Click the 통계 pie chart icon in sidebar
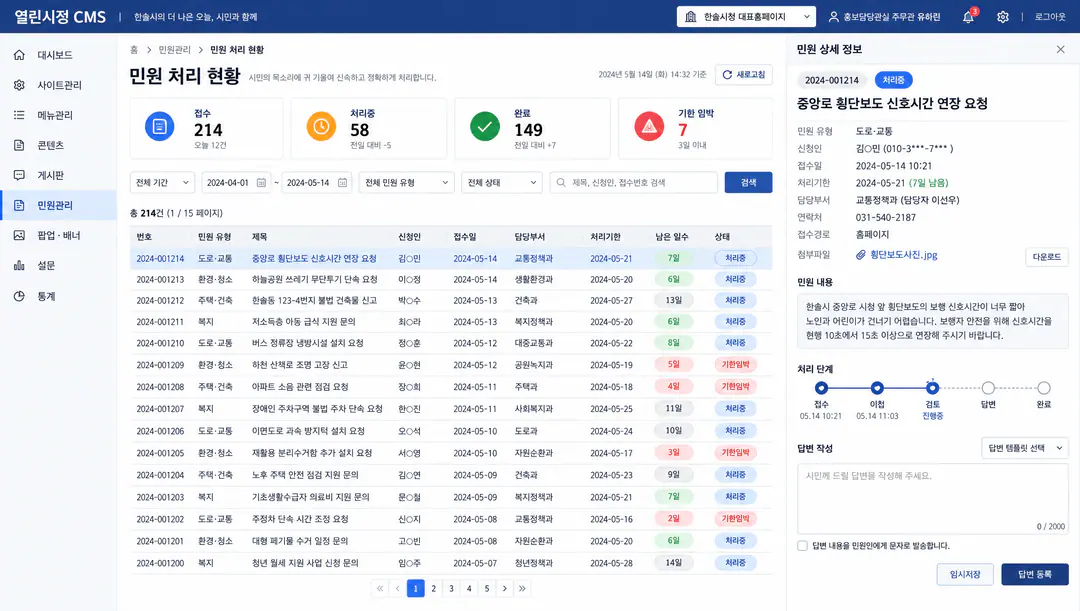 point(19,296)
